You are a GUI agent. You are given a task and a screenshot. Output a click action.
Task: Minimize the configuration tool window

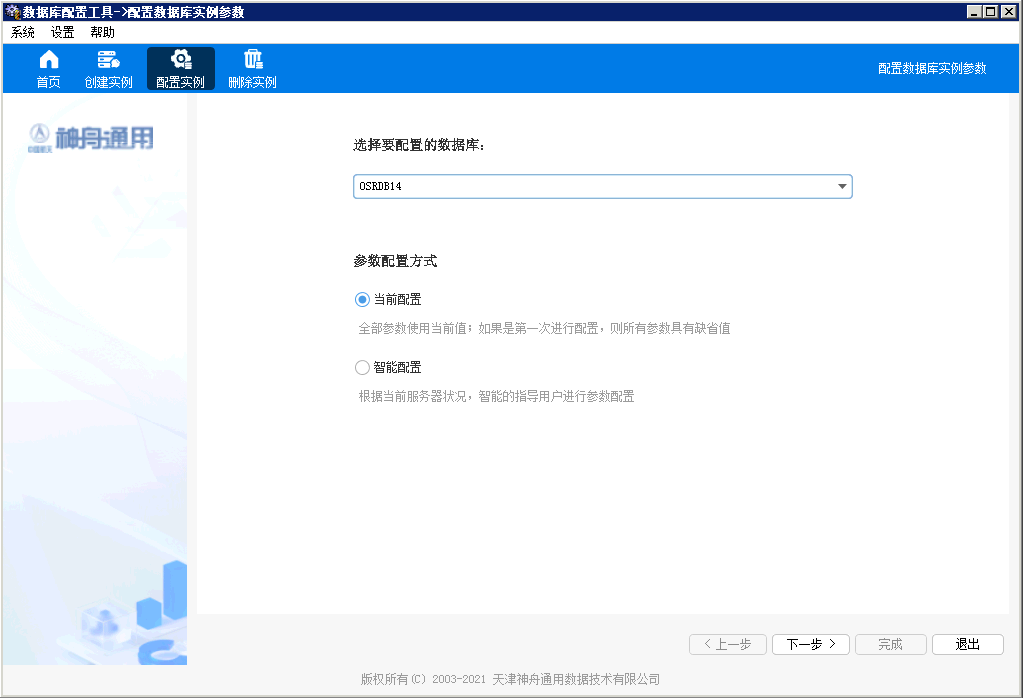[975, 12]
